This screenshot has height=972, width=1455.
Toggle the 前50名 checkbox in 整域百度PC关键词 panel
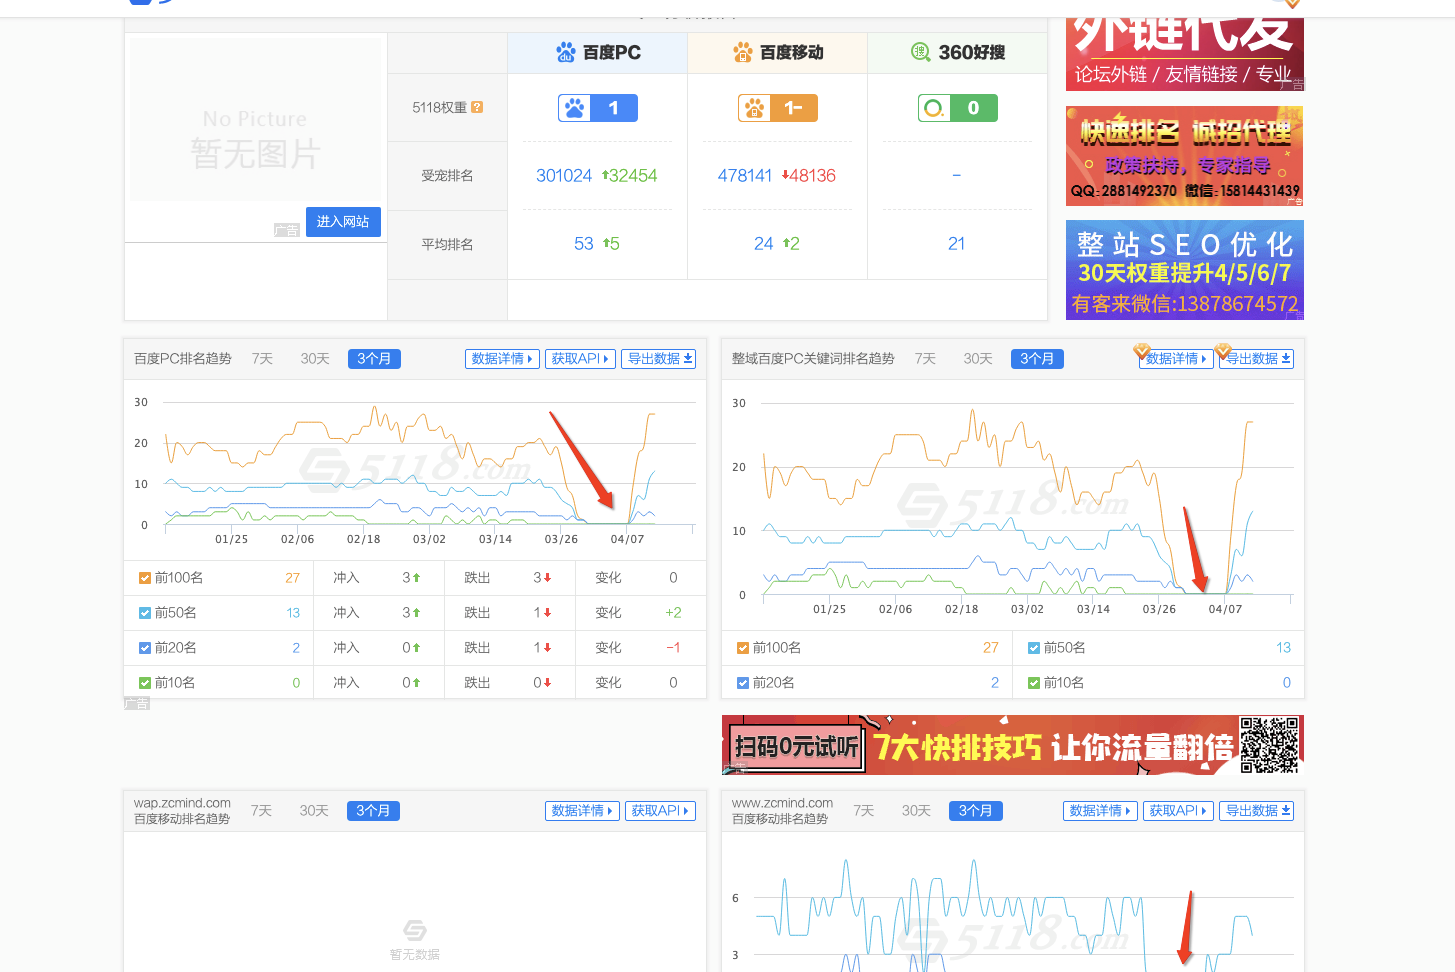(x=1034, y=648)
